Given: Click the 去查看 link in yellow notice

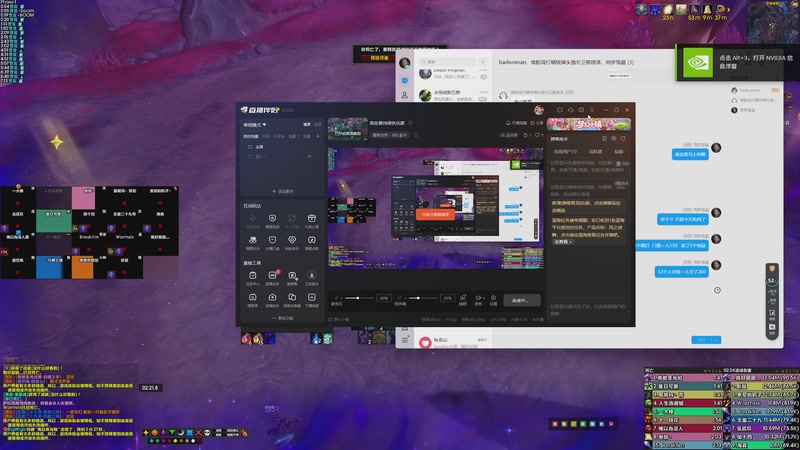Looking at the screenshot, I should click(562, 241).
